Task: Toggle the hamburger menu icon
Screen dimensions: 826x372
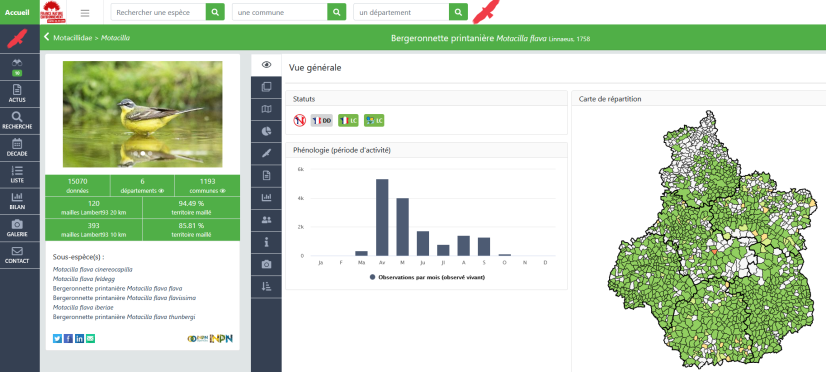Action: coord(85,13)
